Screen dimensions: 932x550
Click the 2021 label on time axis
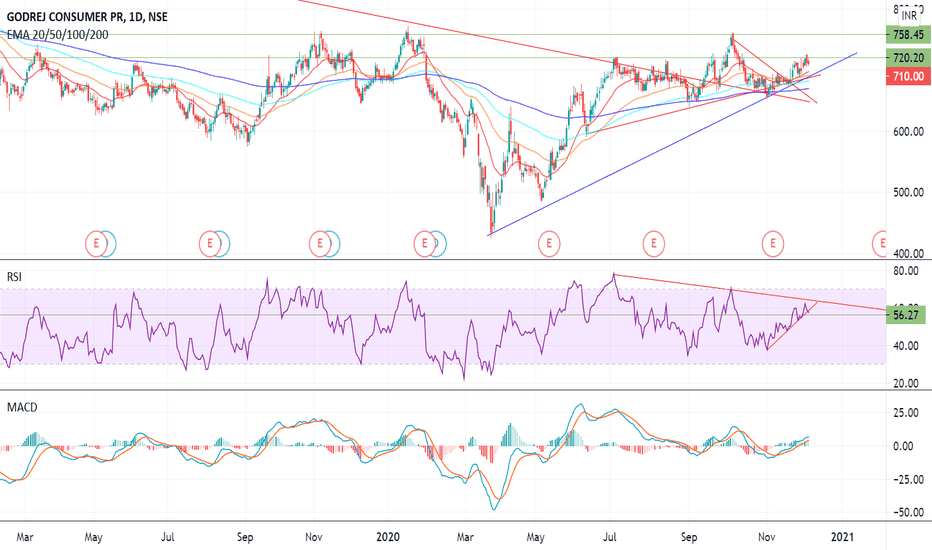842,537
